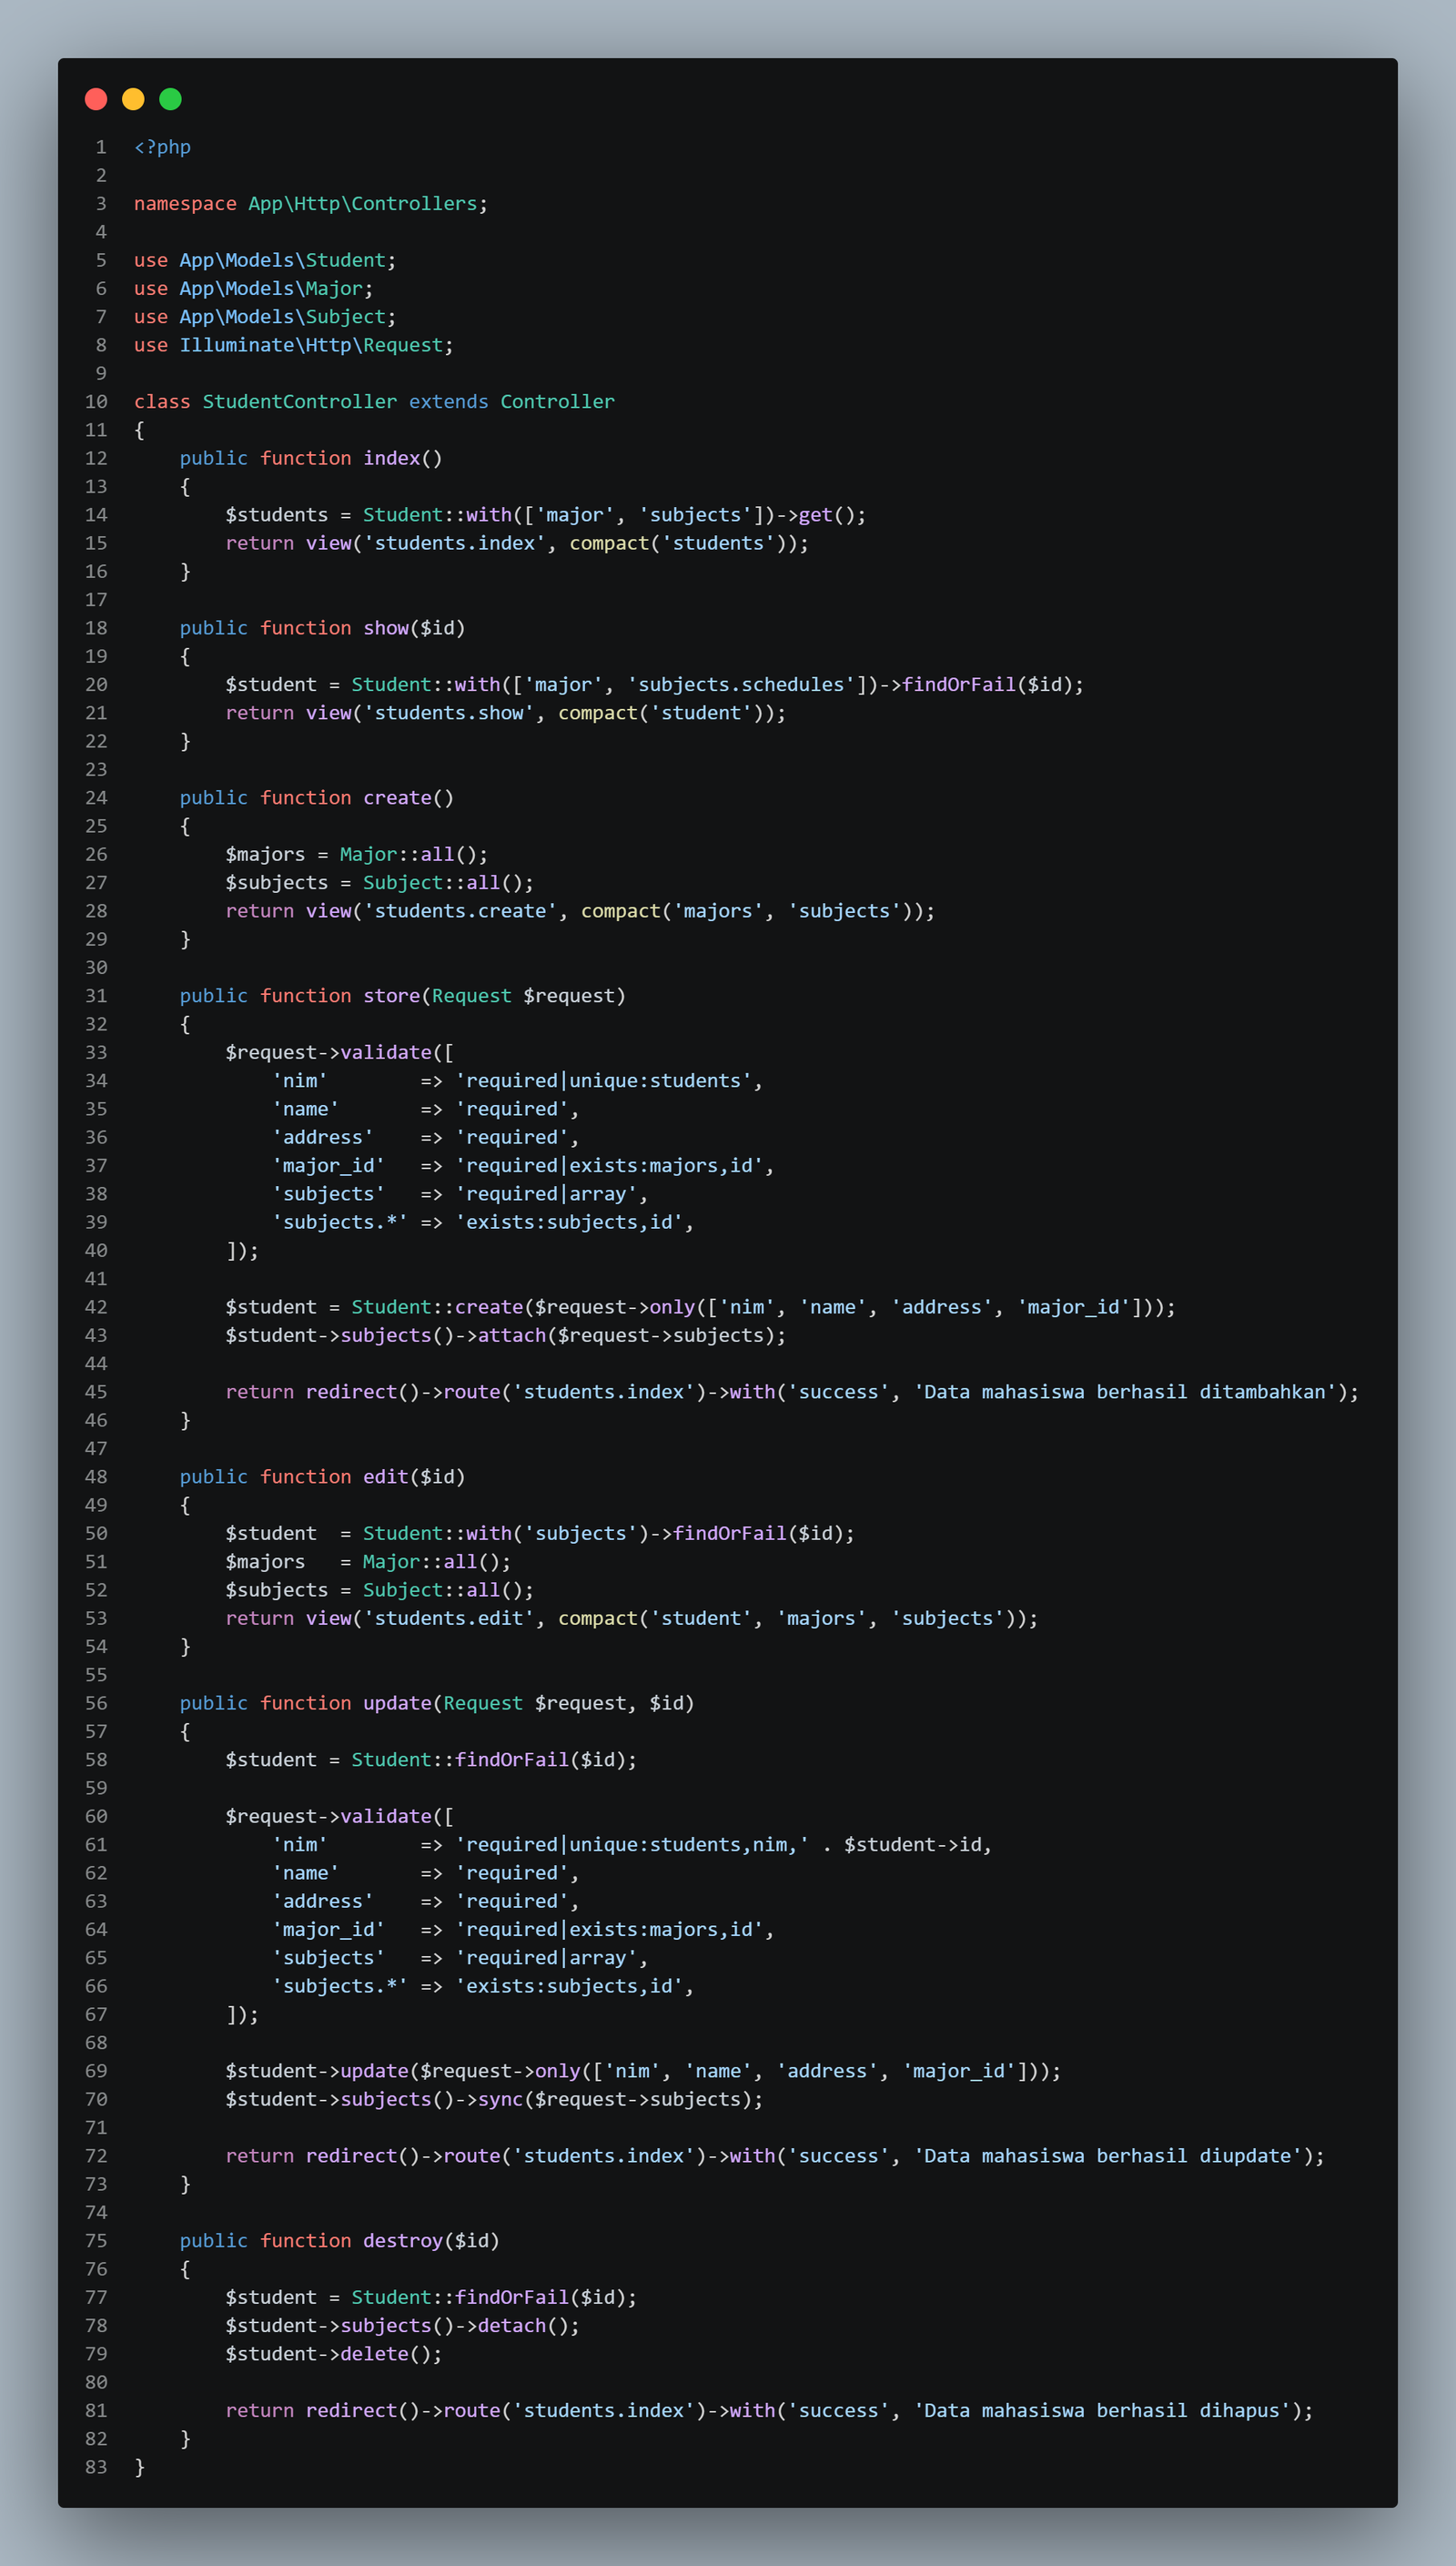
Task: Click 'Subject::all()' on line 27
Action: click(443, 883)
